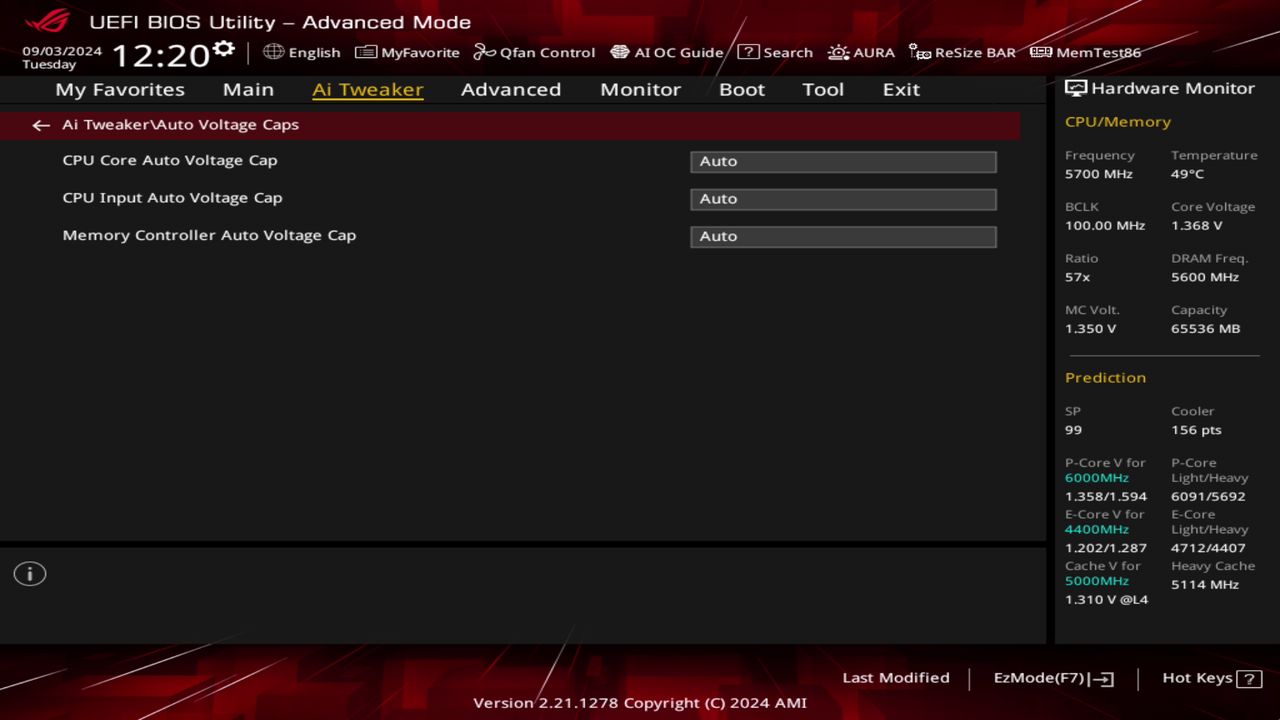Open Qfan Control fan icon
The image size is (1280, 720).
(x=485, y=52)
